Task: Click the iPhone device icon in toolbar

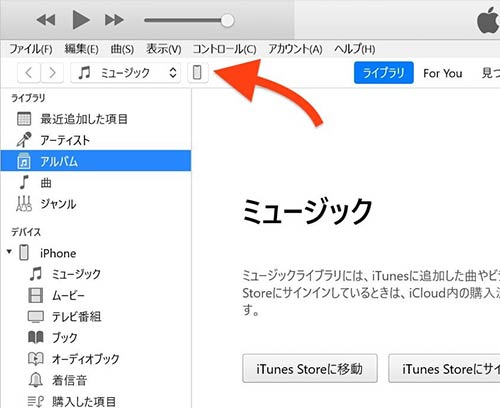Action: [x=197, y=72]
